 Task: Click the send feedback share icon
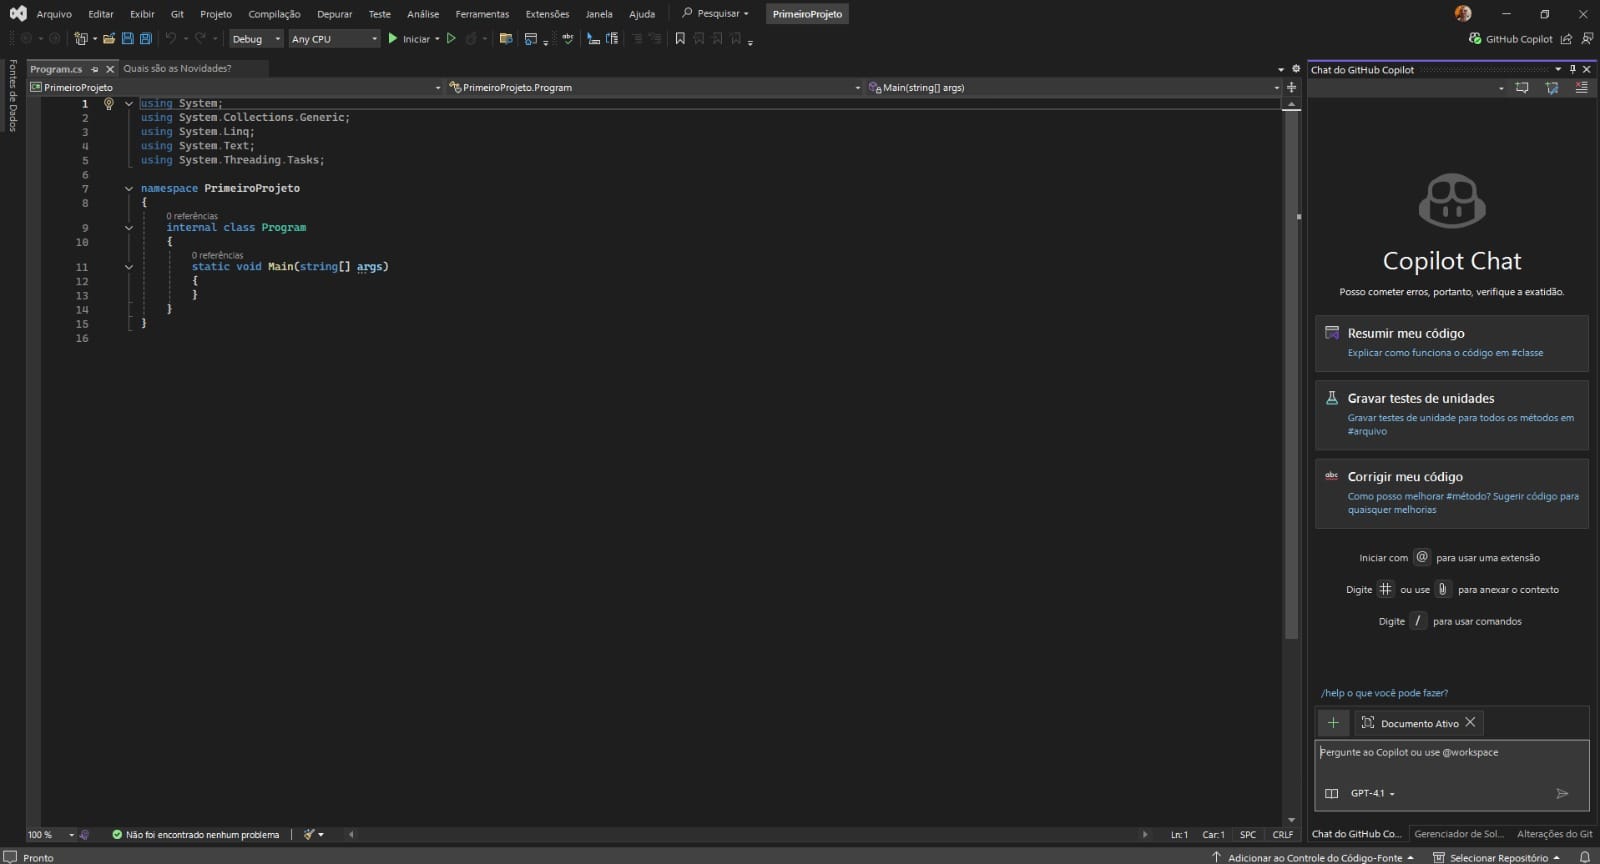click(x=1566, y=39)
